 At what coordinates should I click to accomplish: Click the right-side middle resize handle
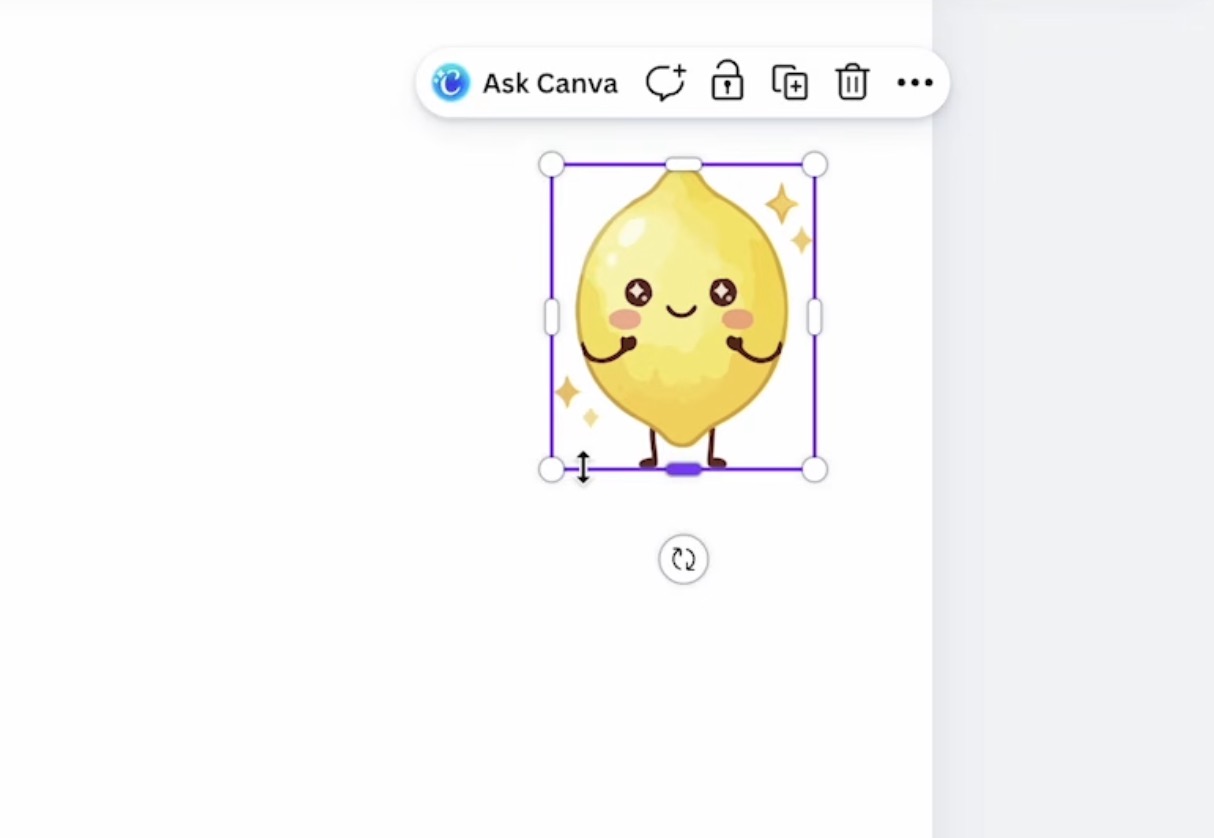pos(814,317)
